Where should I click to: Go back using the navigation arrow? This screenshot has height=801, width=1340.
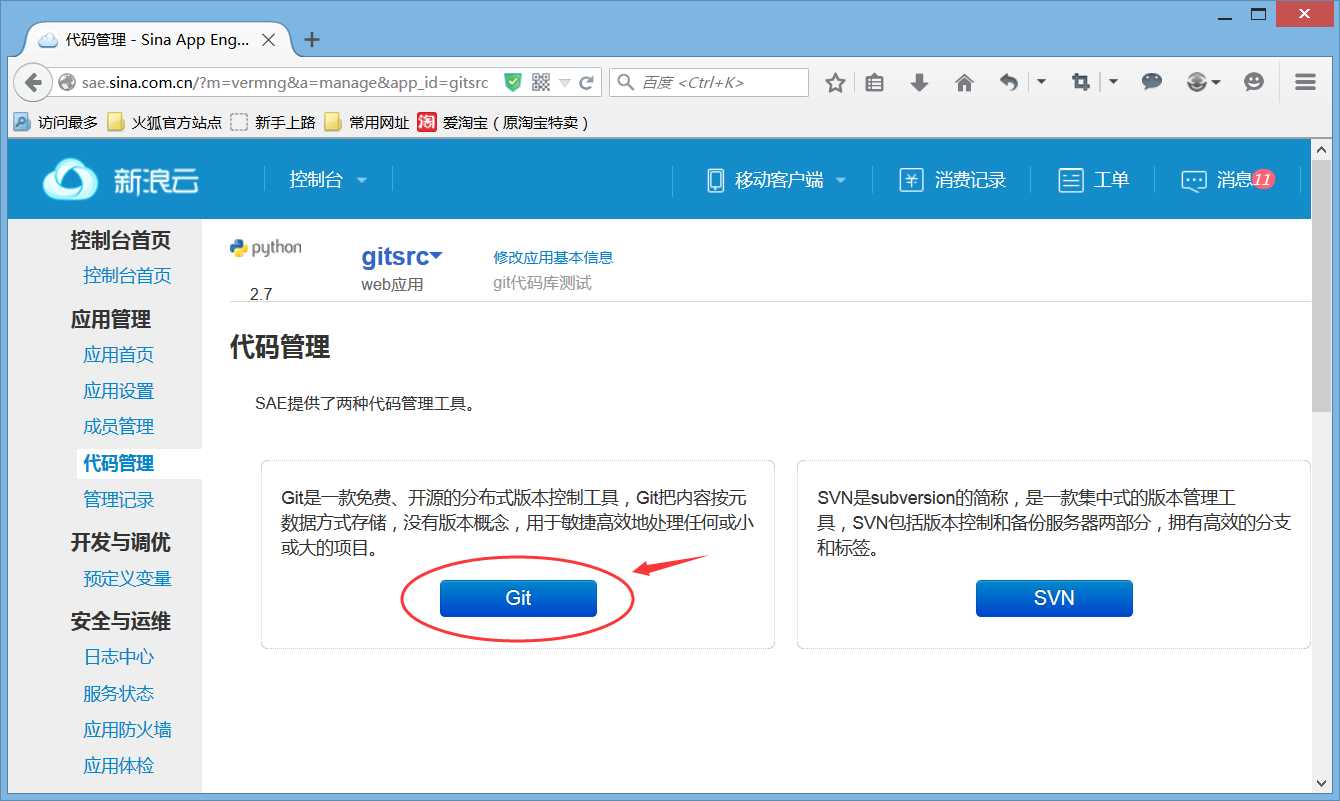click(33, 82)
